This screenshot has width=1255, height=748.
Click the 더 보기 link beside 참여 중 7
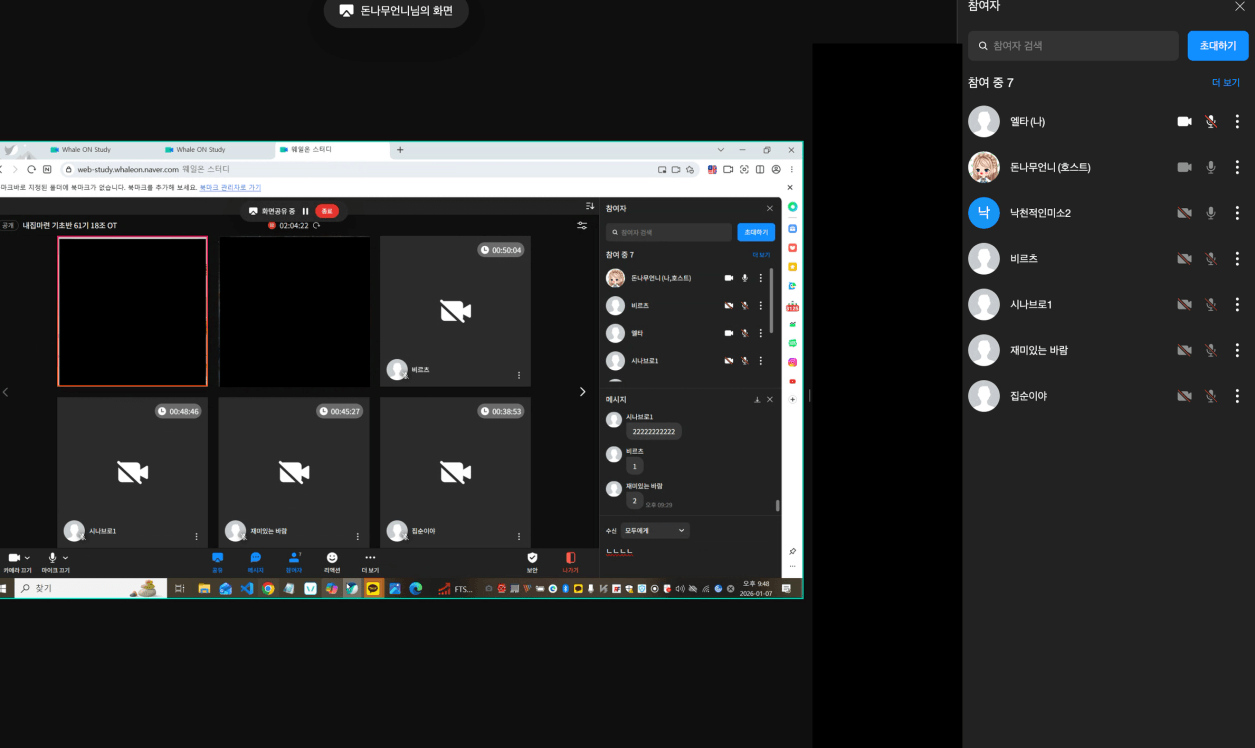click(1225, 83)
